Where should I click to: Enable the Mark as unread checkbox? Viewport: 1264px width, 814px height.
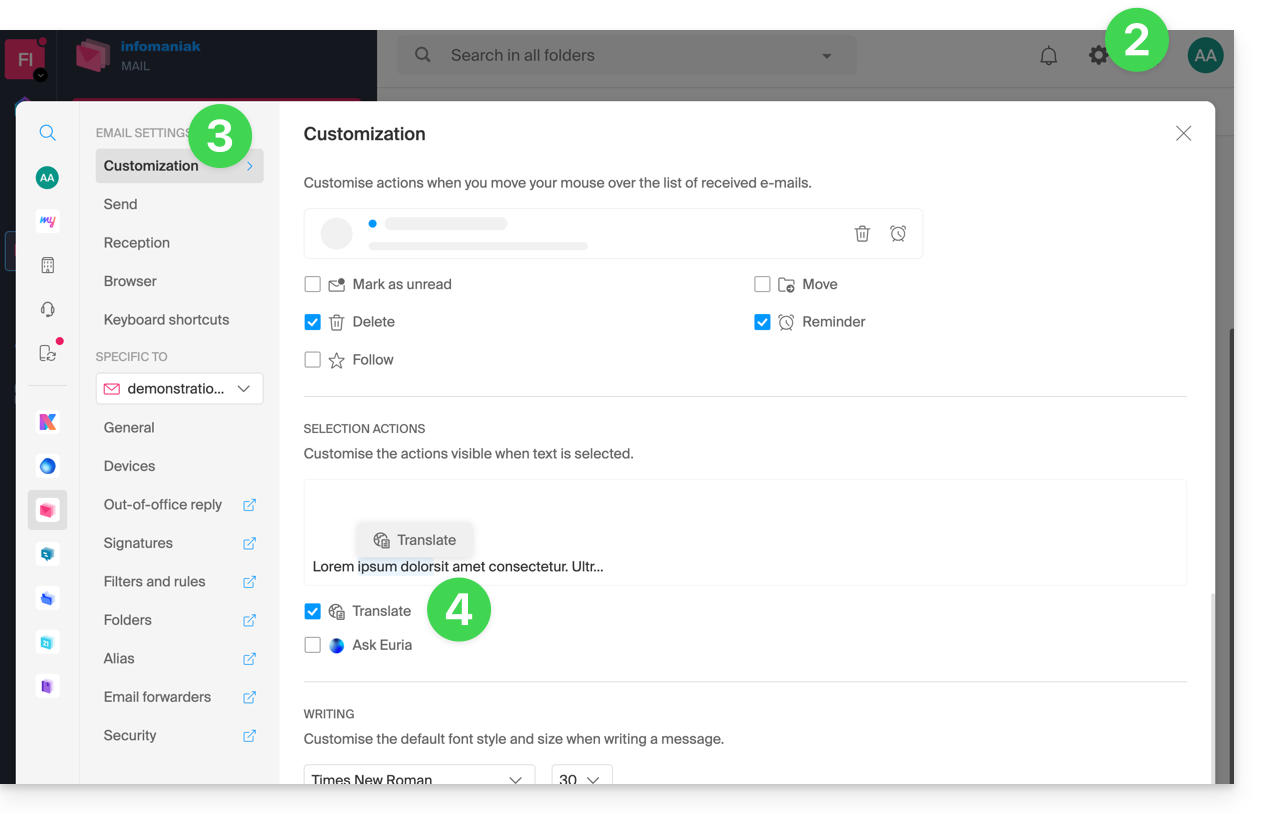coord(313,284)
